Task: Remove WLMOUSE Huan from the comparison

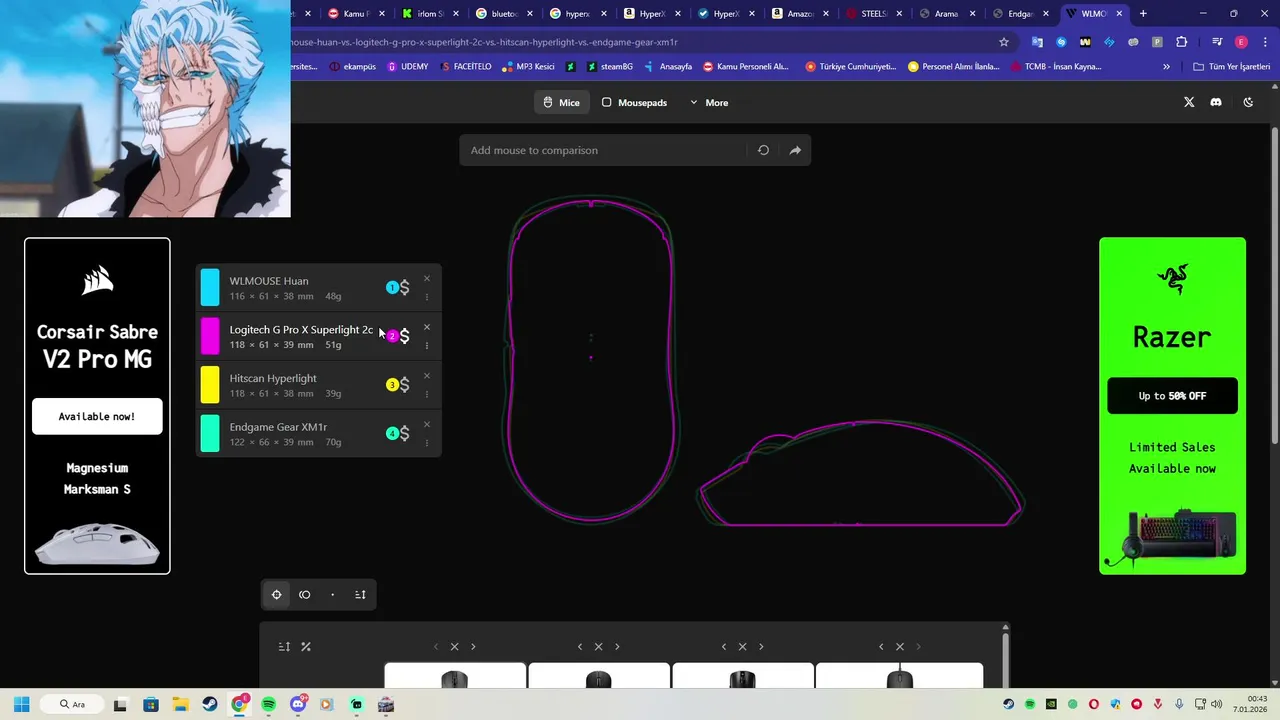Action: pyautogui.click(x=427, y=279)
